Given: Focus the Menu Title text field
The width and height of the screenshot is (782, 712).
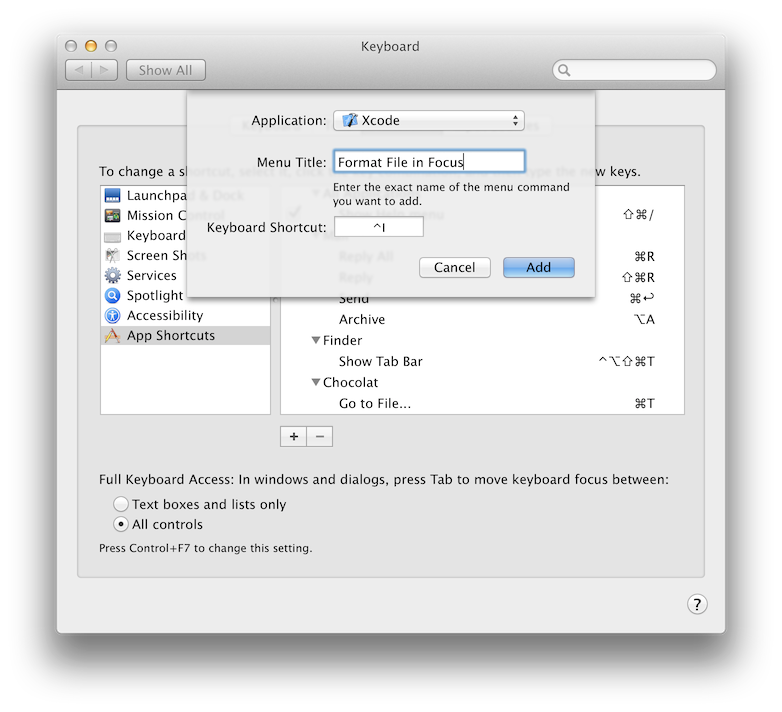Looking at the screenshot, I should (429, 162).
